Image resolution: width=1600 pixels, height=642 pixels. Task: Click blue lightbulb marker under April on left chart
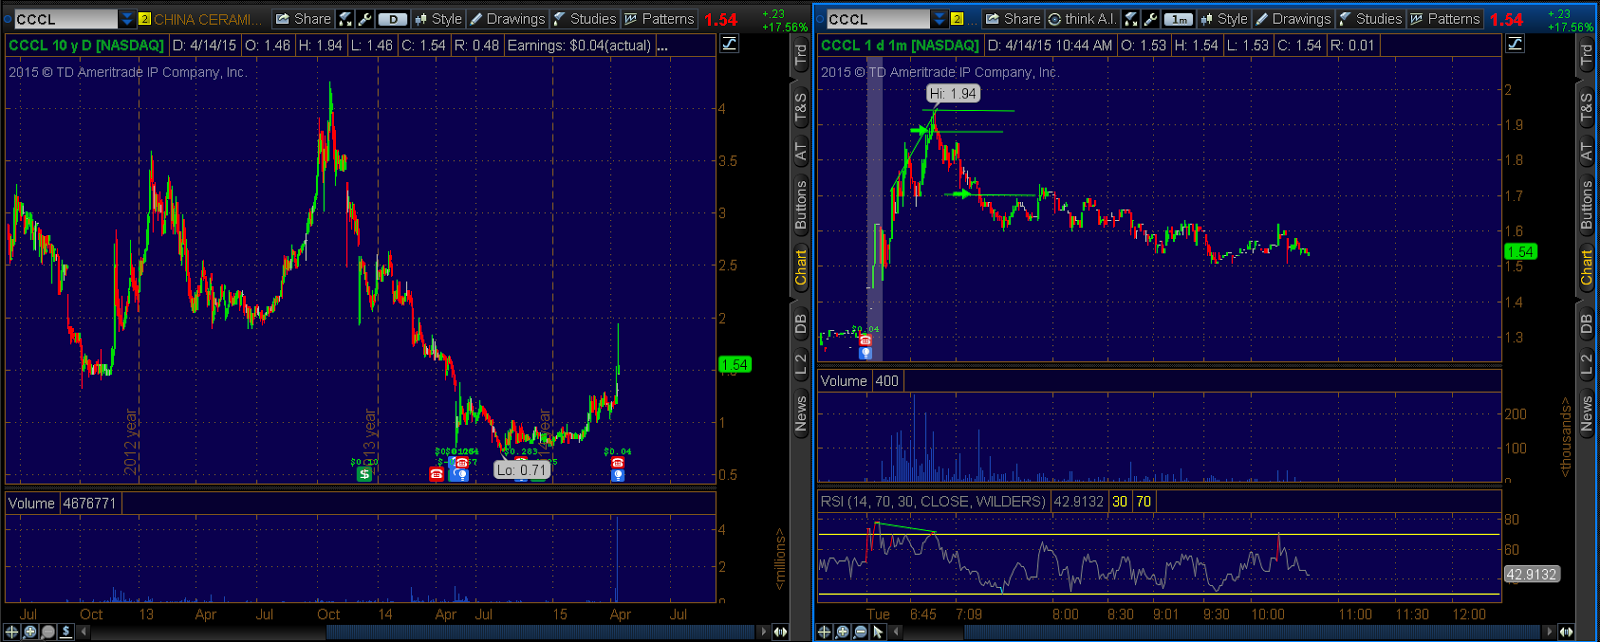[617, 475]
